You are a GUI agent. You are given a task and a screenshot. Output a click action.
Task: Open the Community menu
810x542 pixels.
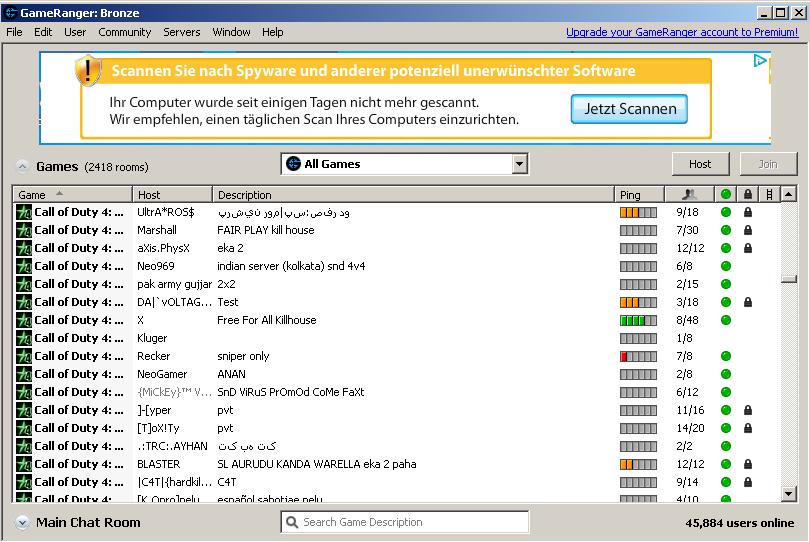(124, 32)
